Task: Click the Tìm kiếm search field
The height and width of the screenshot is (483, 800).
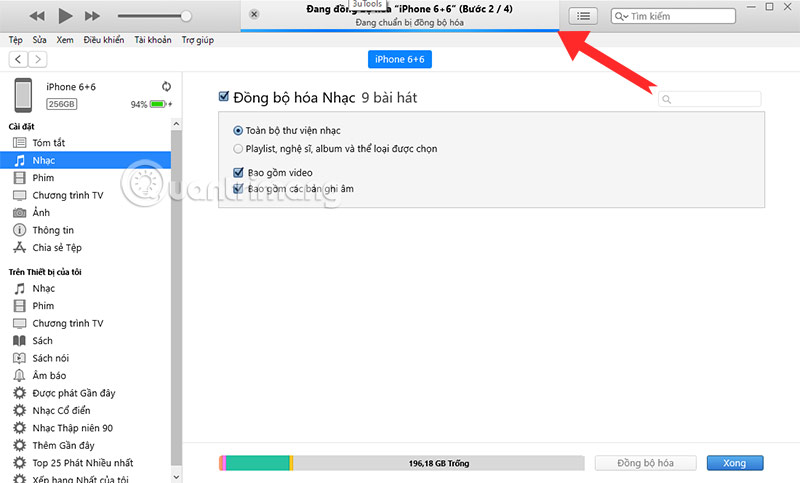Action: coord(673,16)
